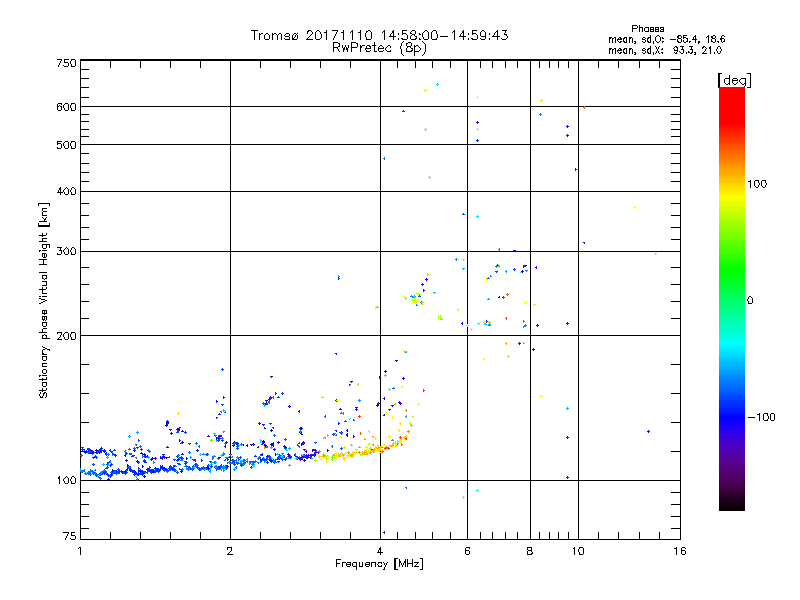Click the 2 tick label on frequency axis
This screenshot has width=800, height=600.
click(230, 551)
